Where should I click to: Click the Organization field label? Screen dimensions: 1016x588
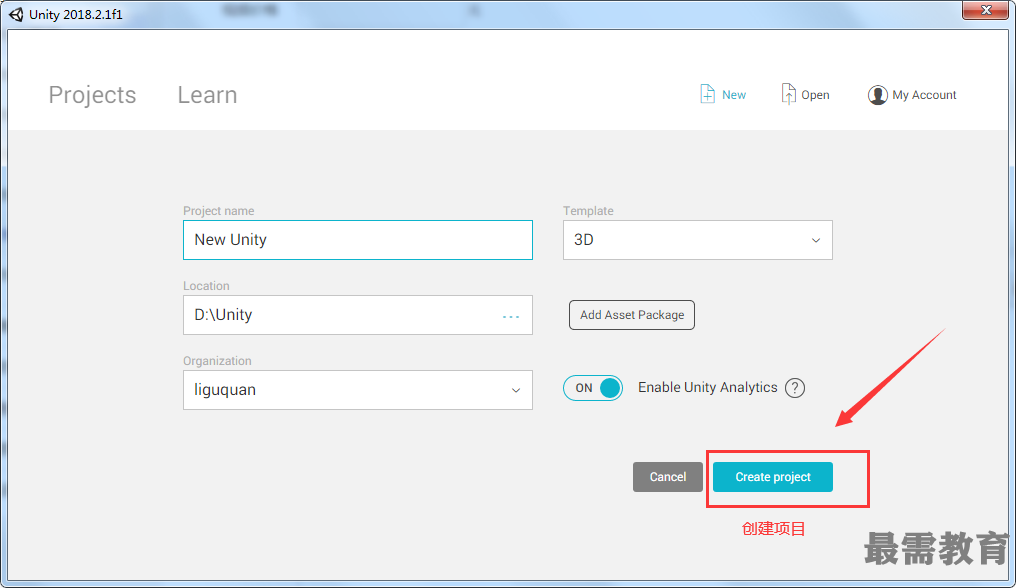tap(217, 361)
